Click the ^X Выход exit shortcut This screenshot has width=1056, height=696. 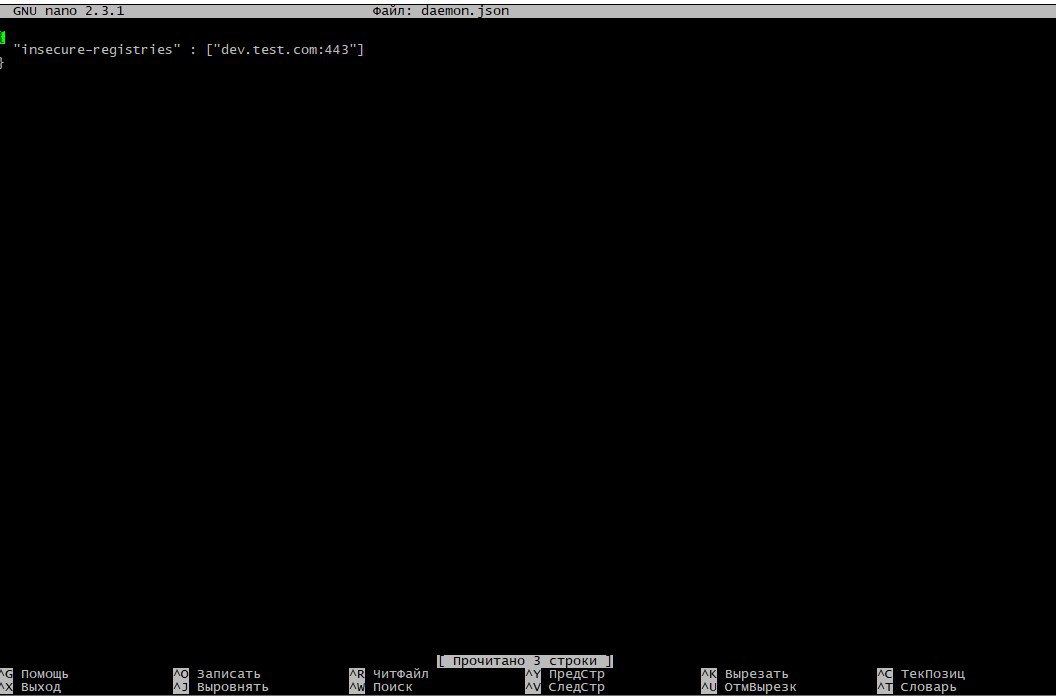[x=30, y=687]
